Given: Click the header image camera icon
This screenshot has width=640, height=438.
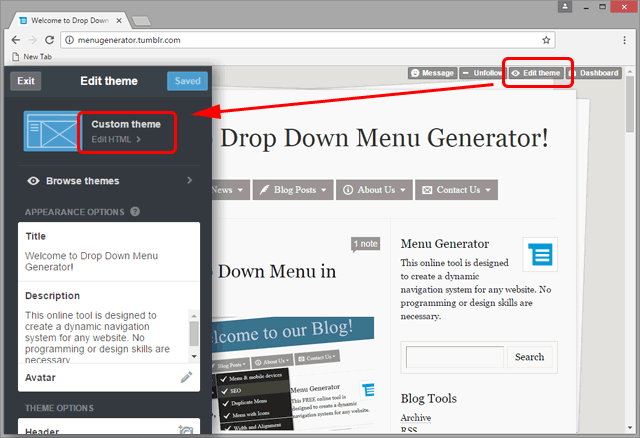Looking at the screenshot, I should (x=185, y=430).
